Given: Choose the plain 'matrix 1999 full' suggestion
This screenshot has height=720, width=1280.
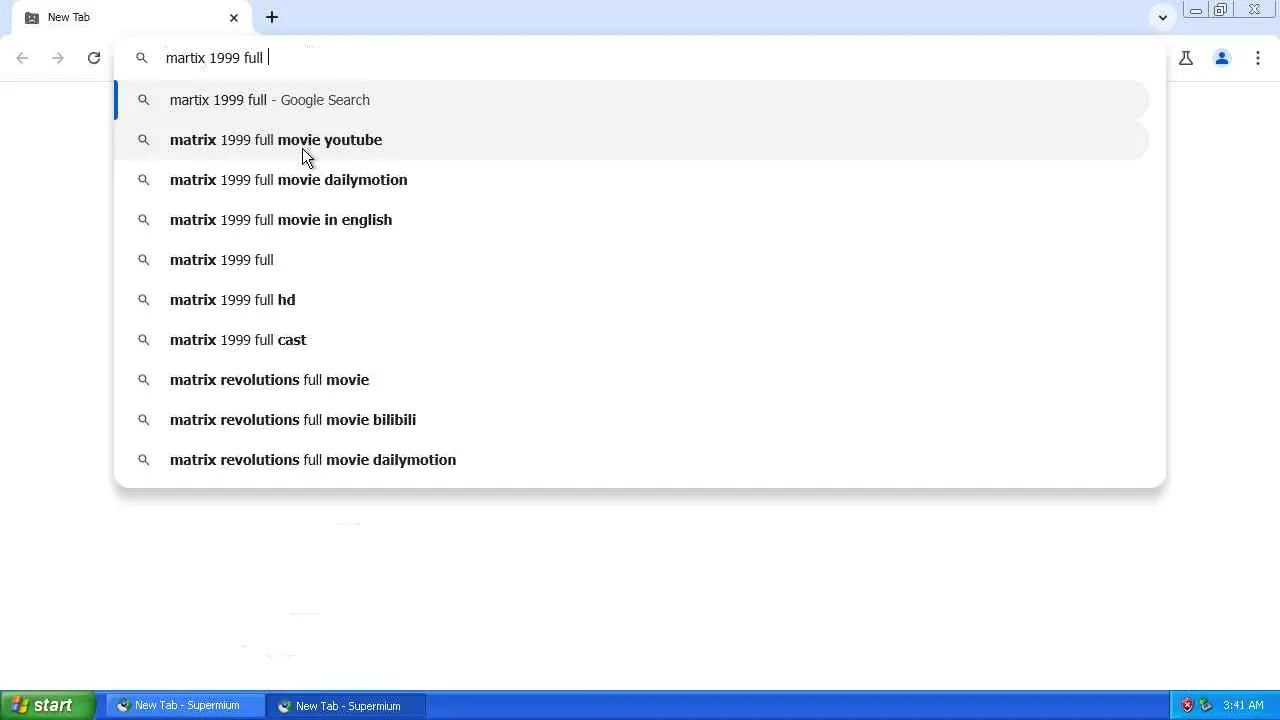Looking at the screenshot, I should point(632,260).
